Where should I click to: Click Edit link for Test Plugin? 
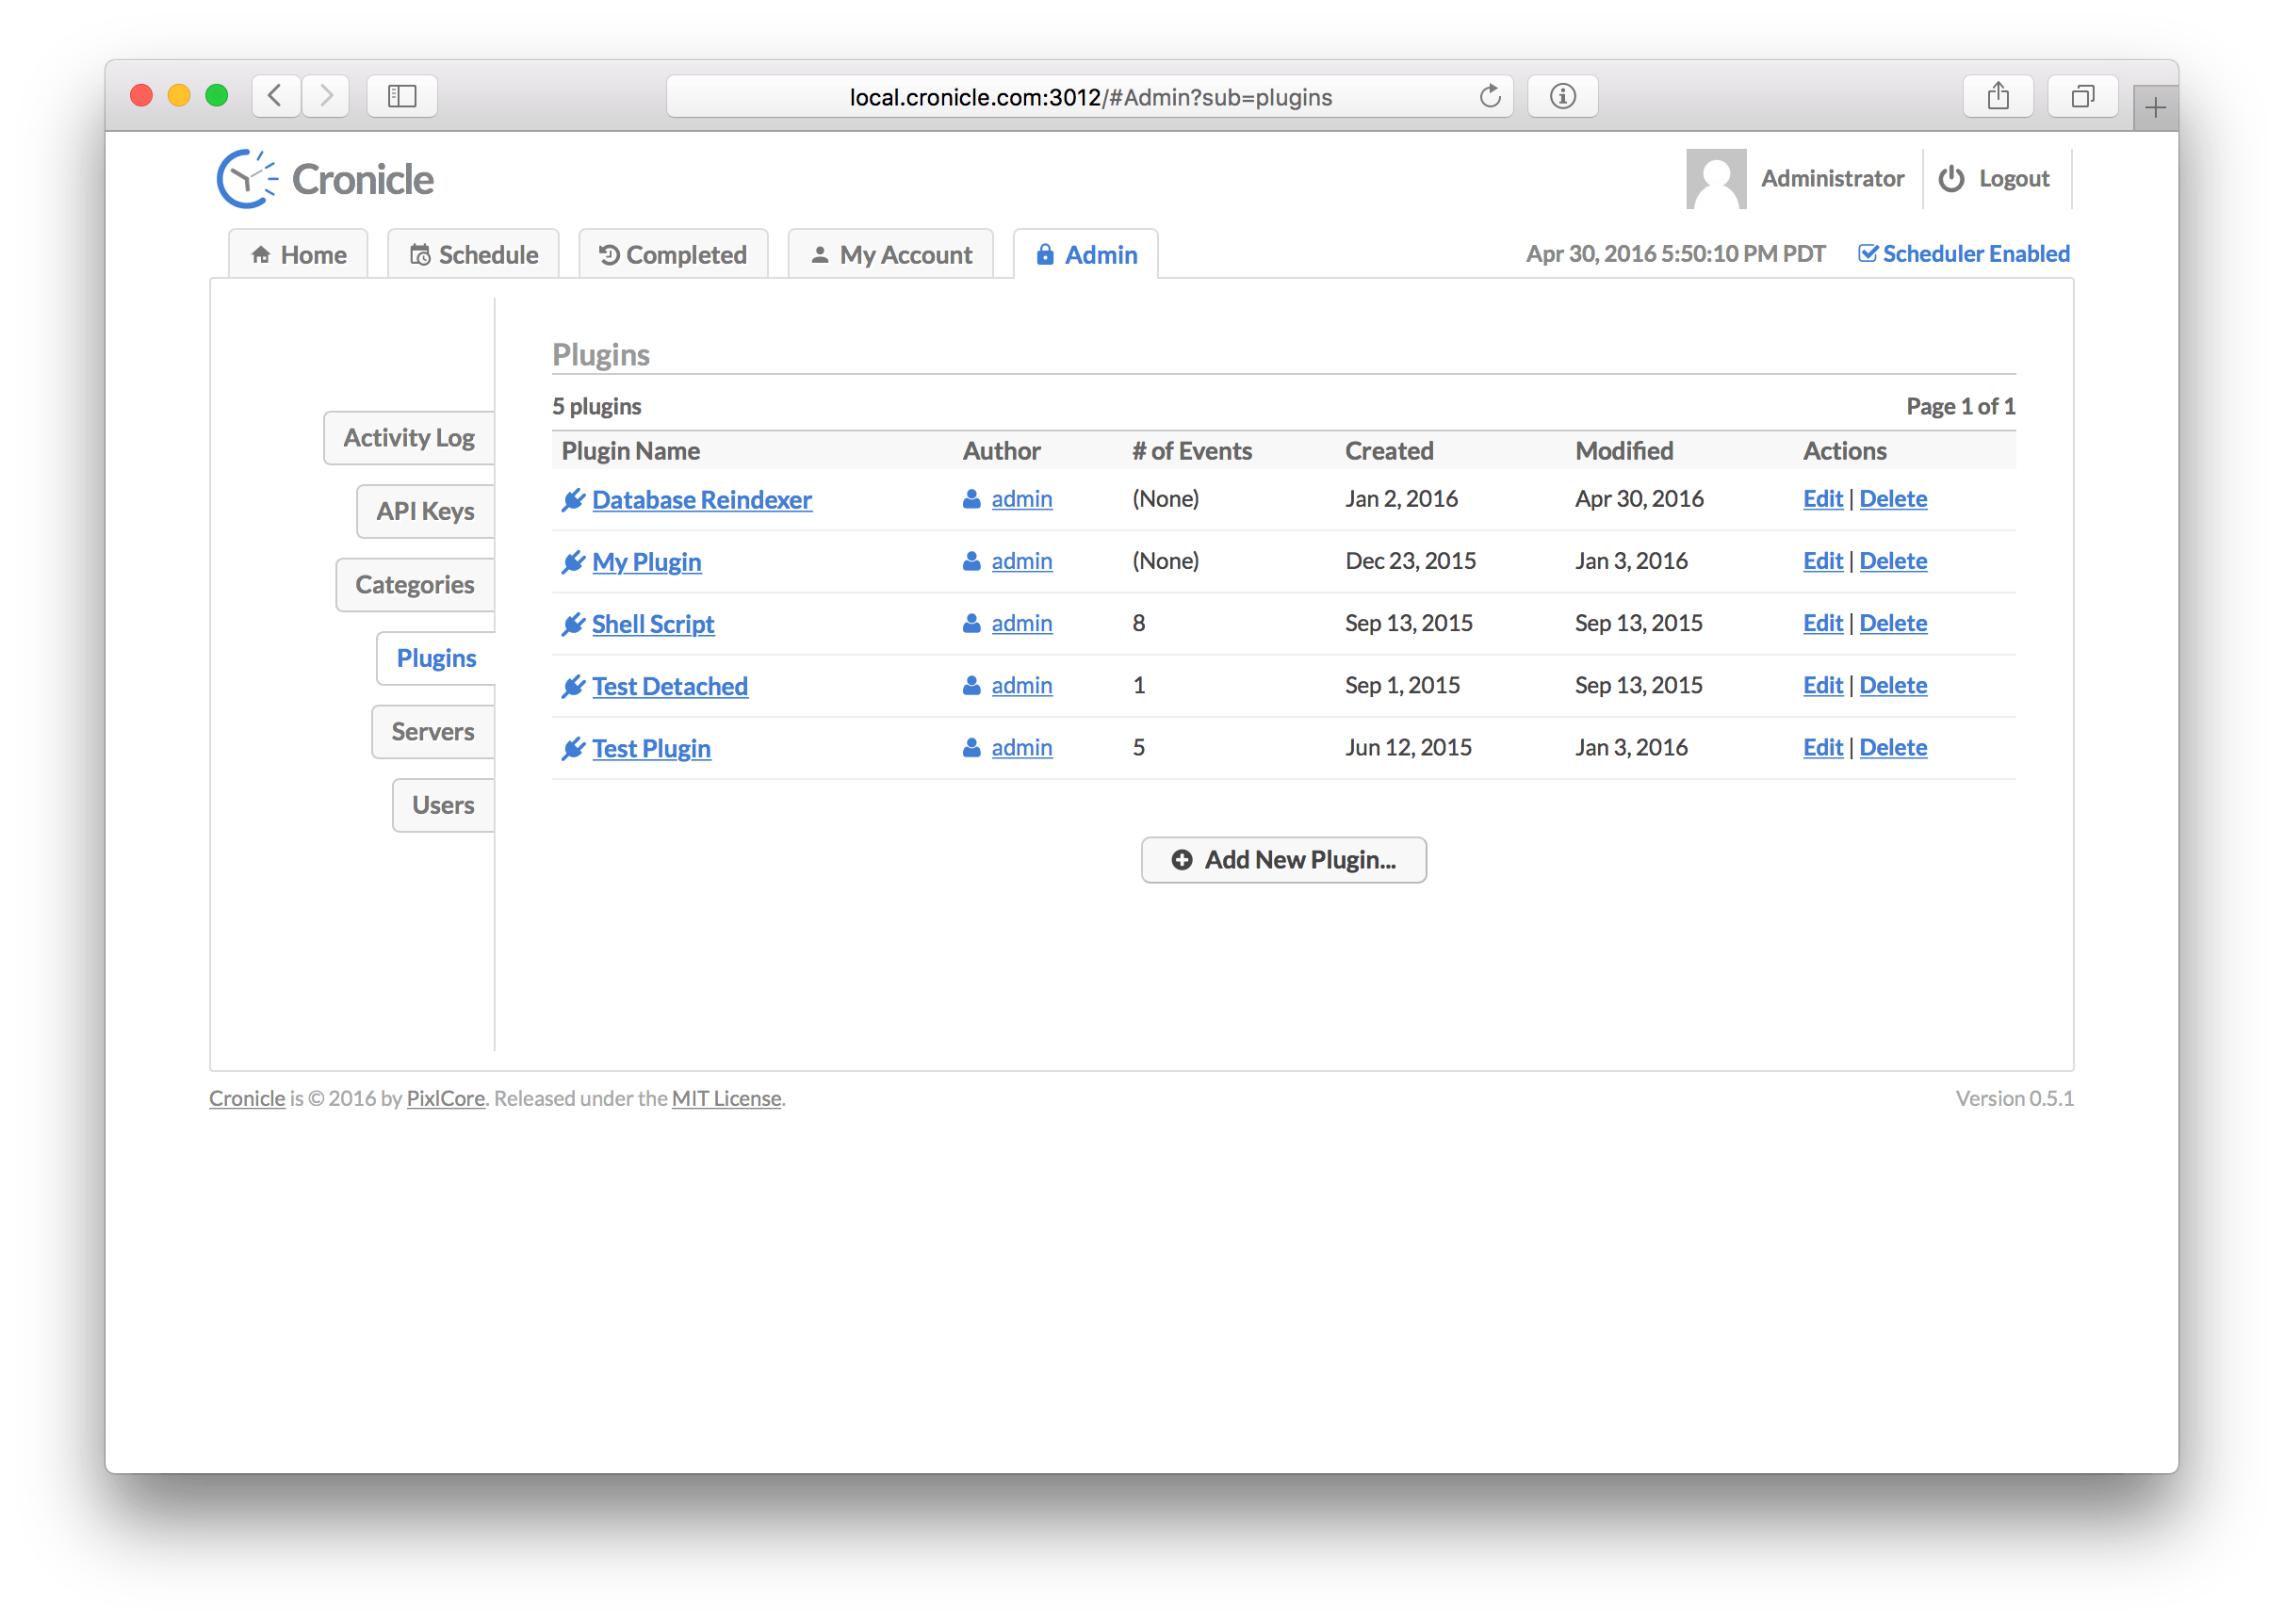[x=1819, y=745]
